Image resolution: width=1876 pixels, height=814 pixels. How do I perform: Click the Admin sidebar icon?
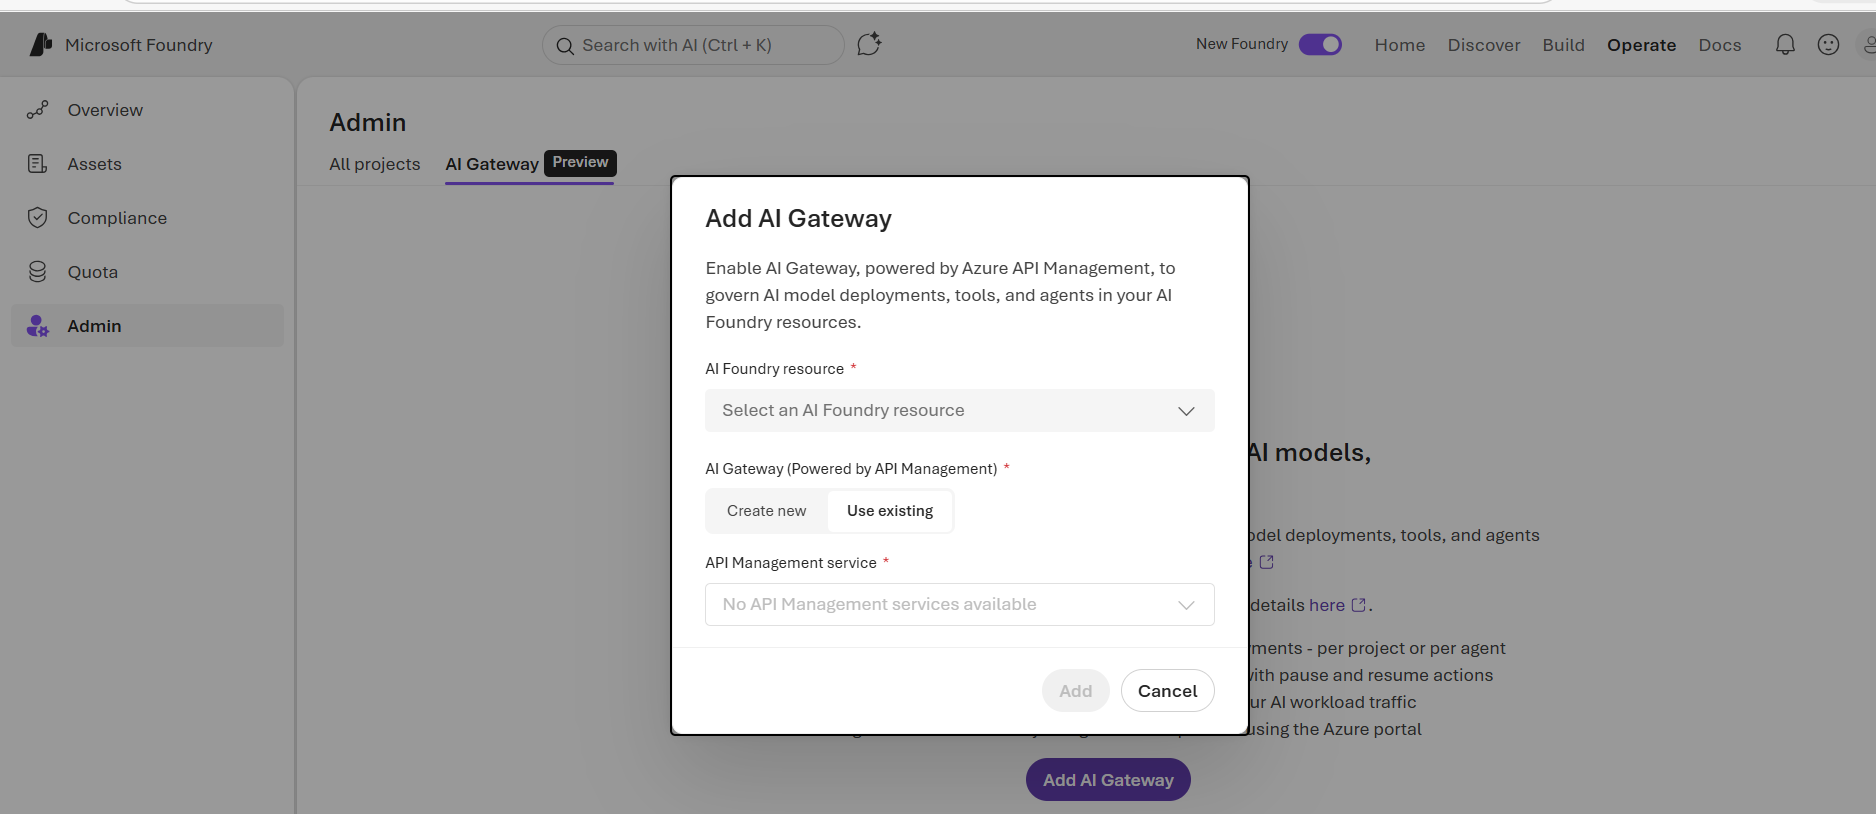click(x=38, y=326)
